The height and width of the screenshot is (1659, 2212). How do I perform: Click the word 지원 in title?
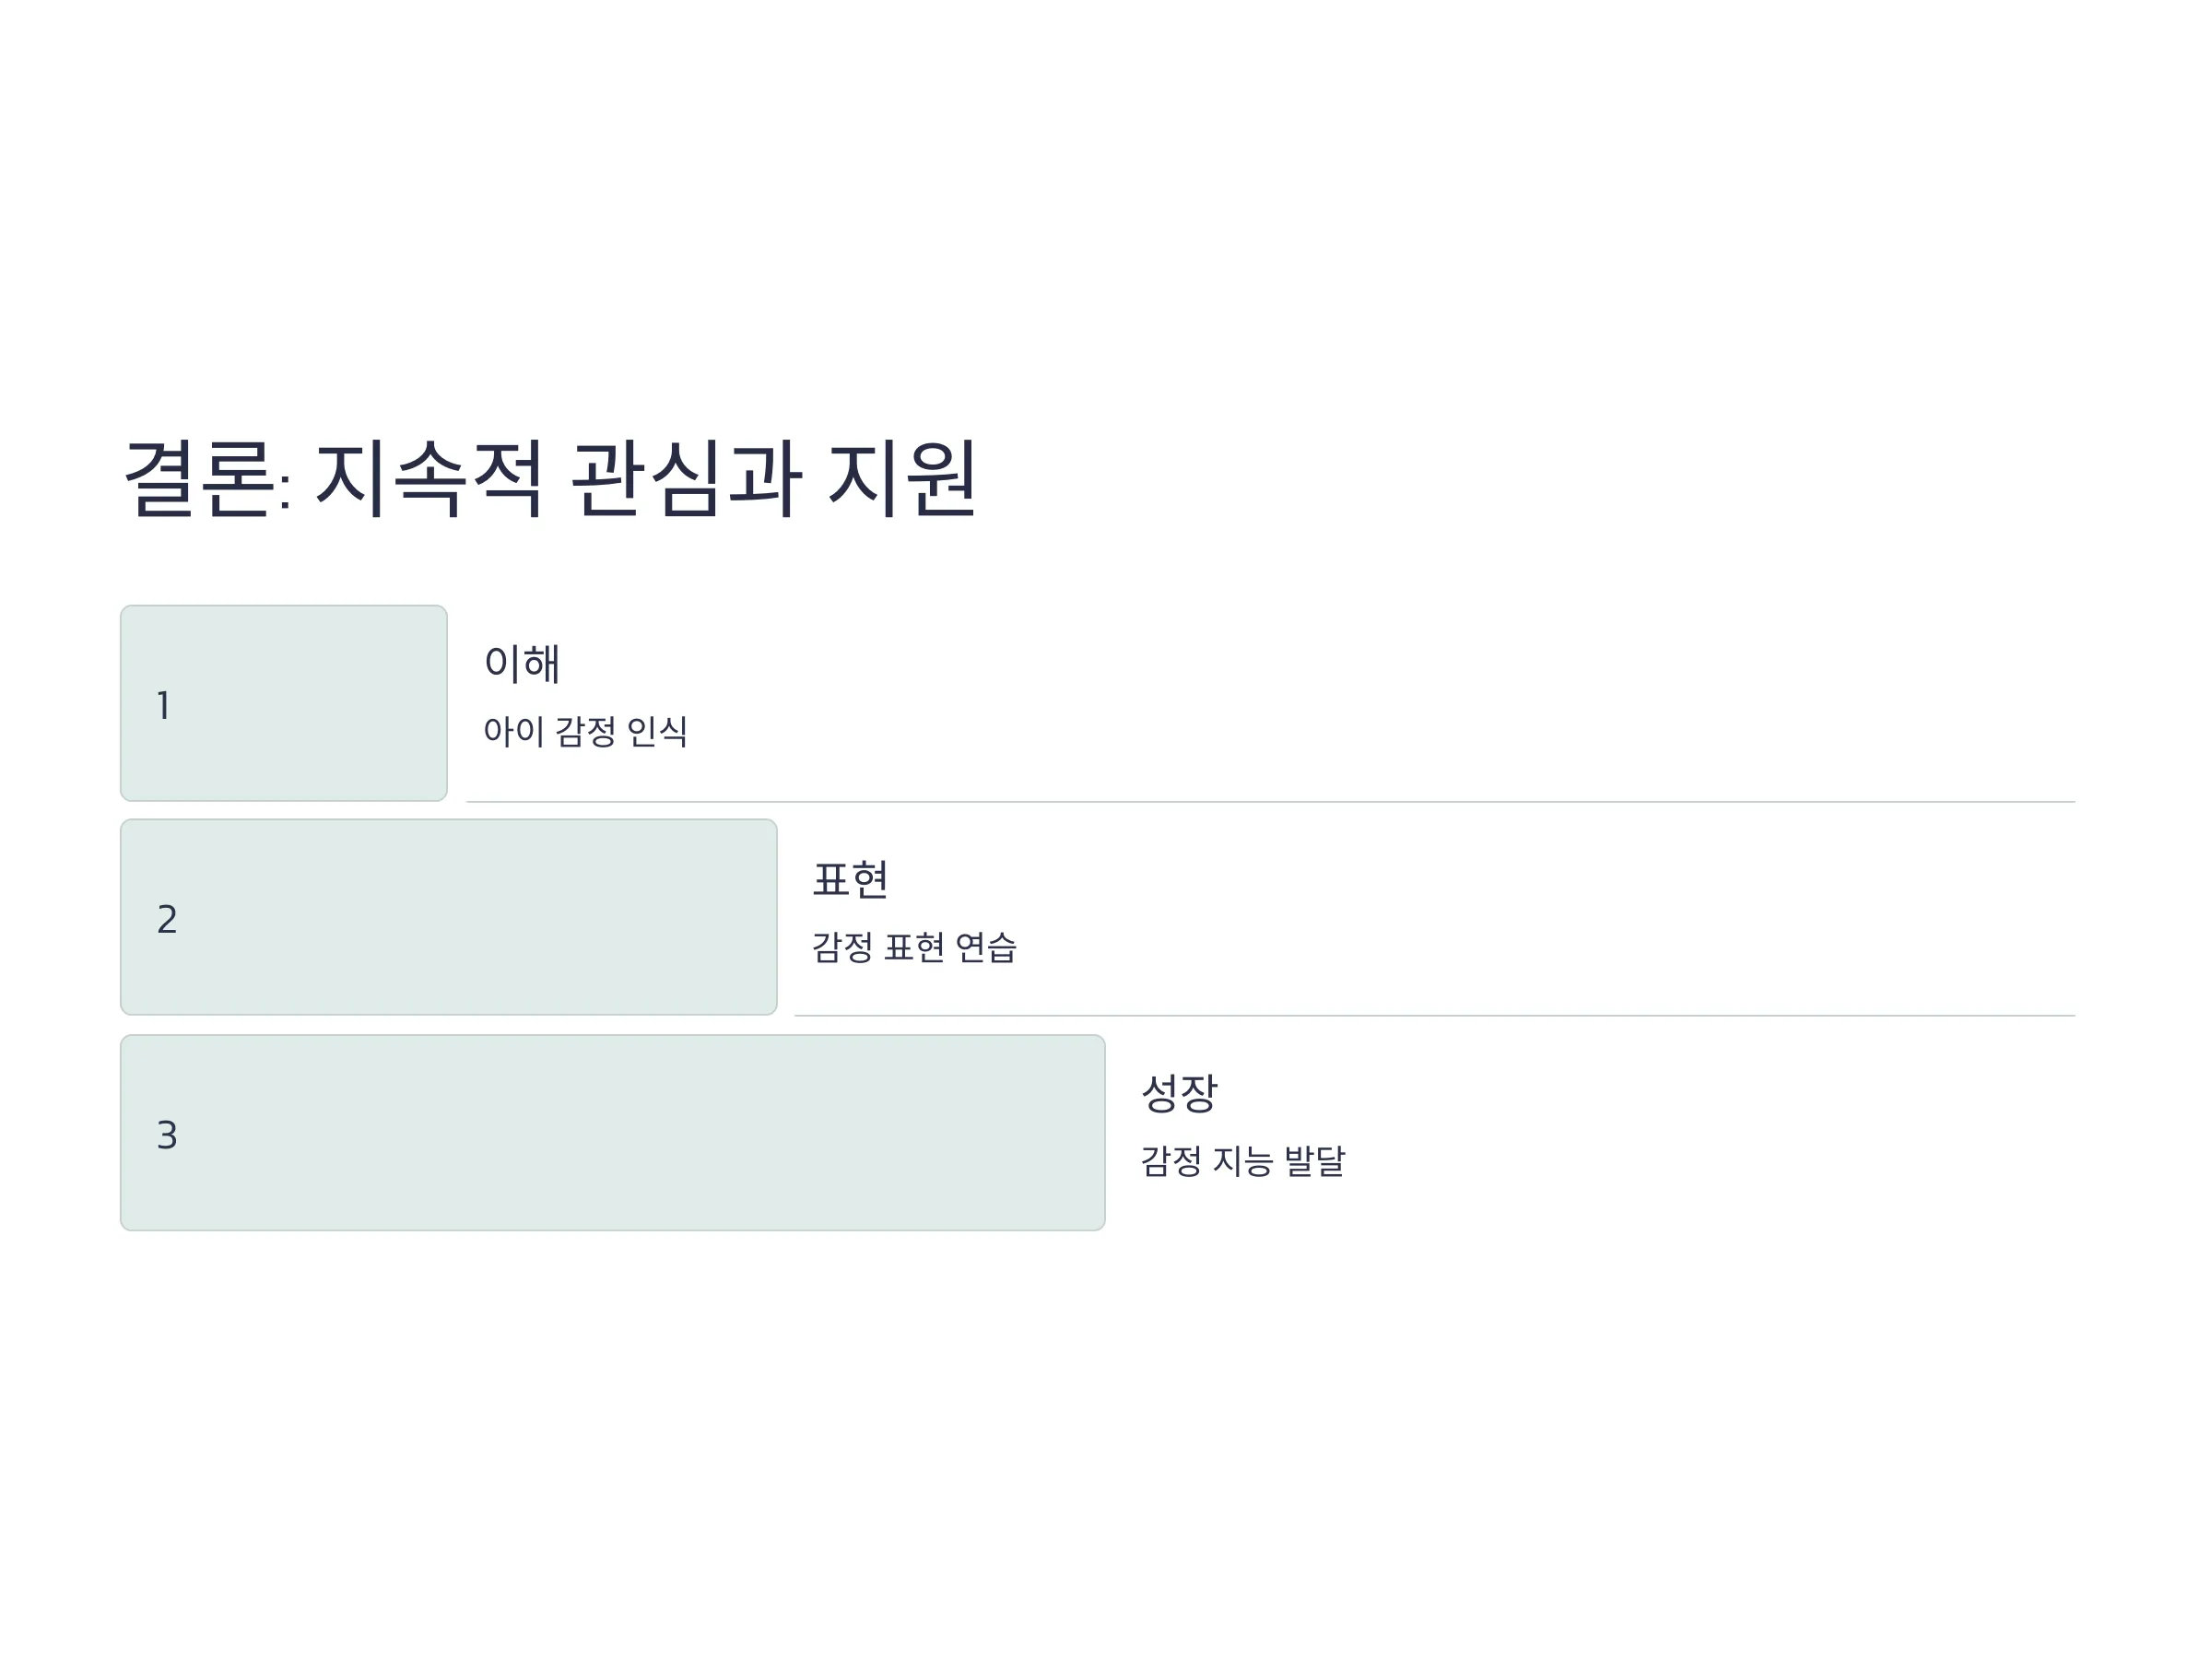pyautogui.click(x=902, y=478)
